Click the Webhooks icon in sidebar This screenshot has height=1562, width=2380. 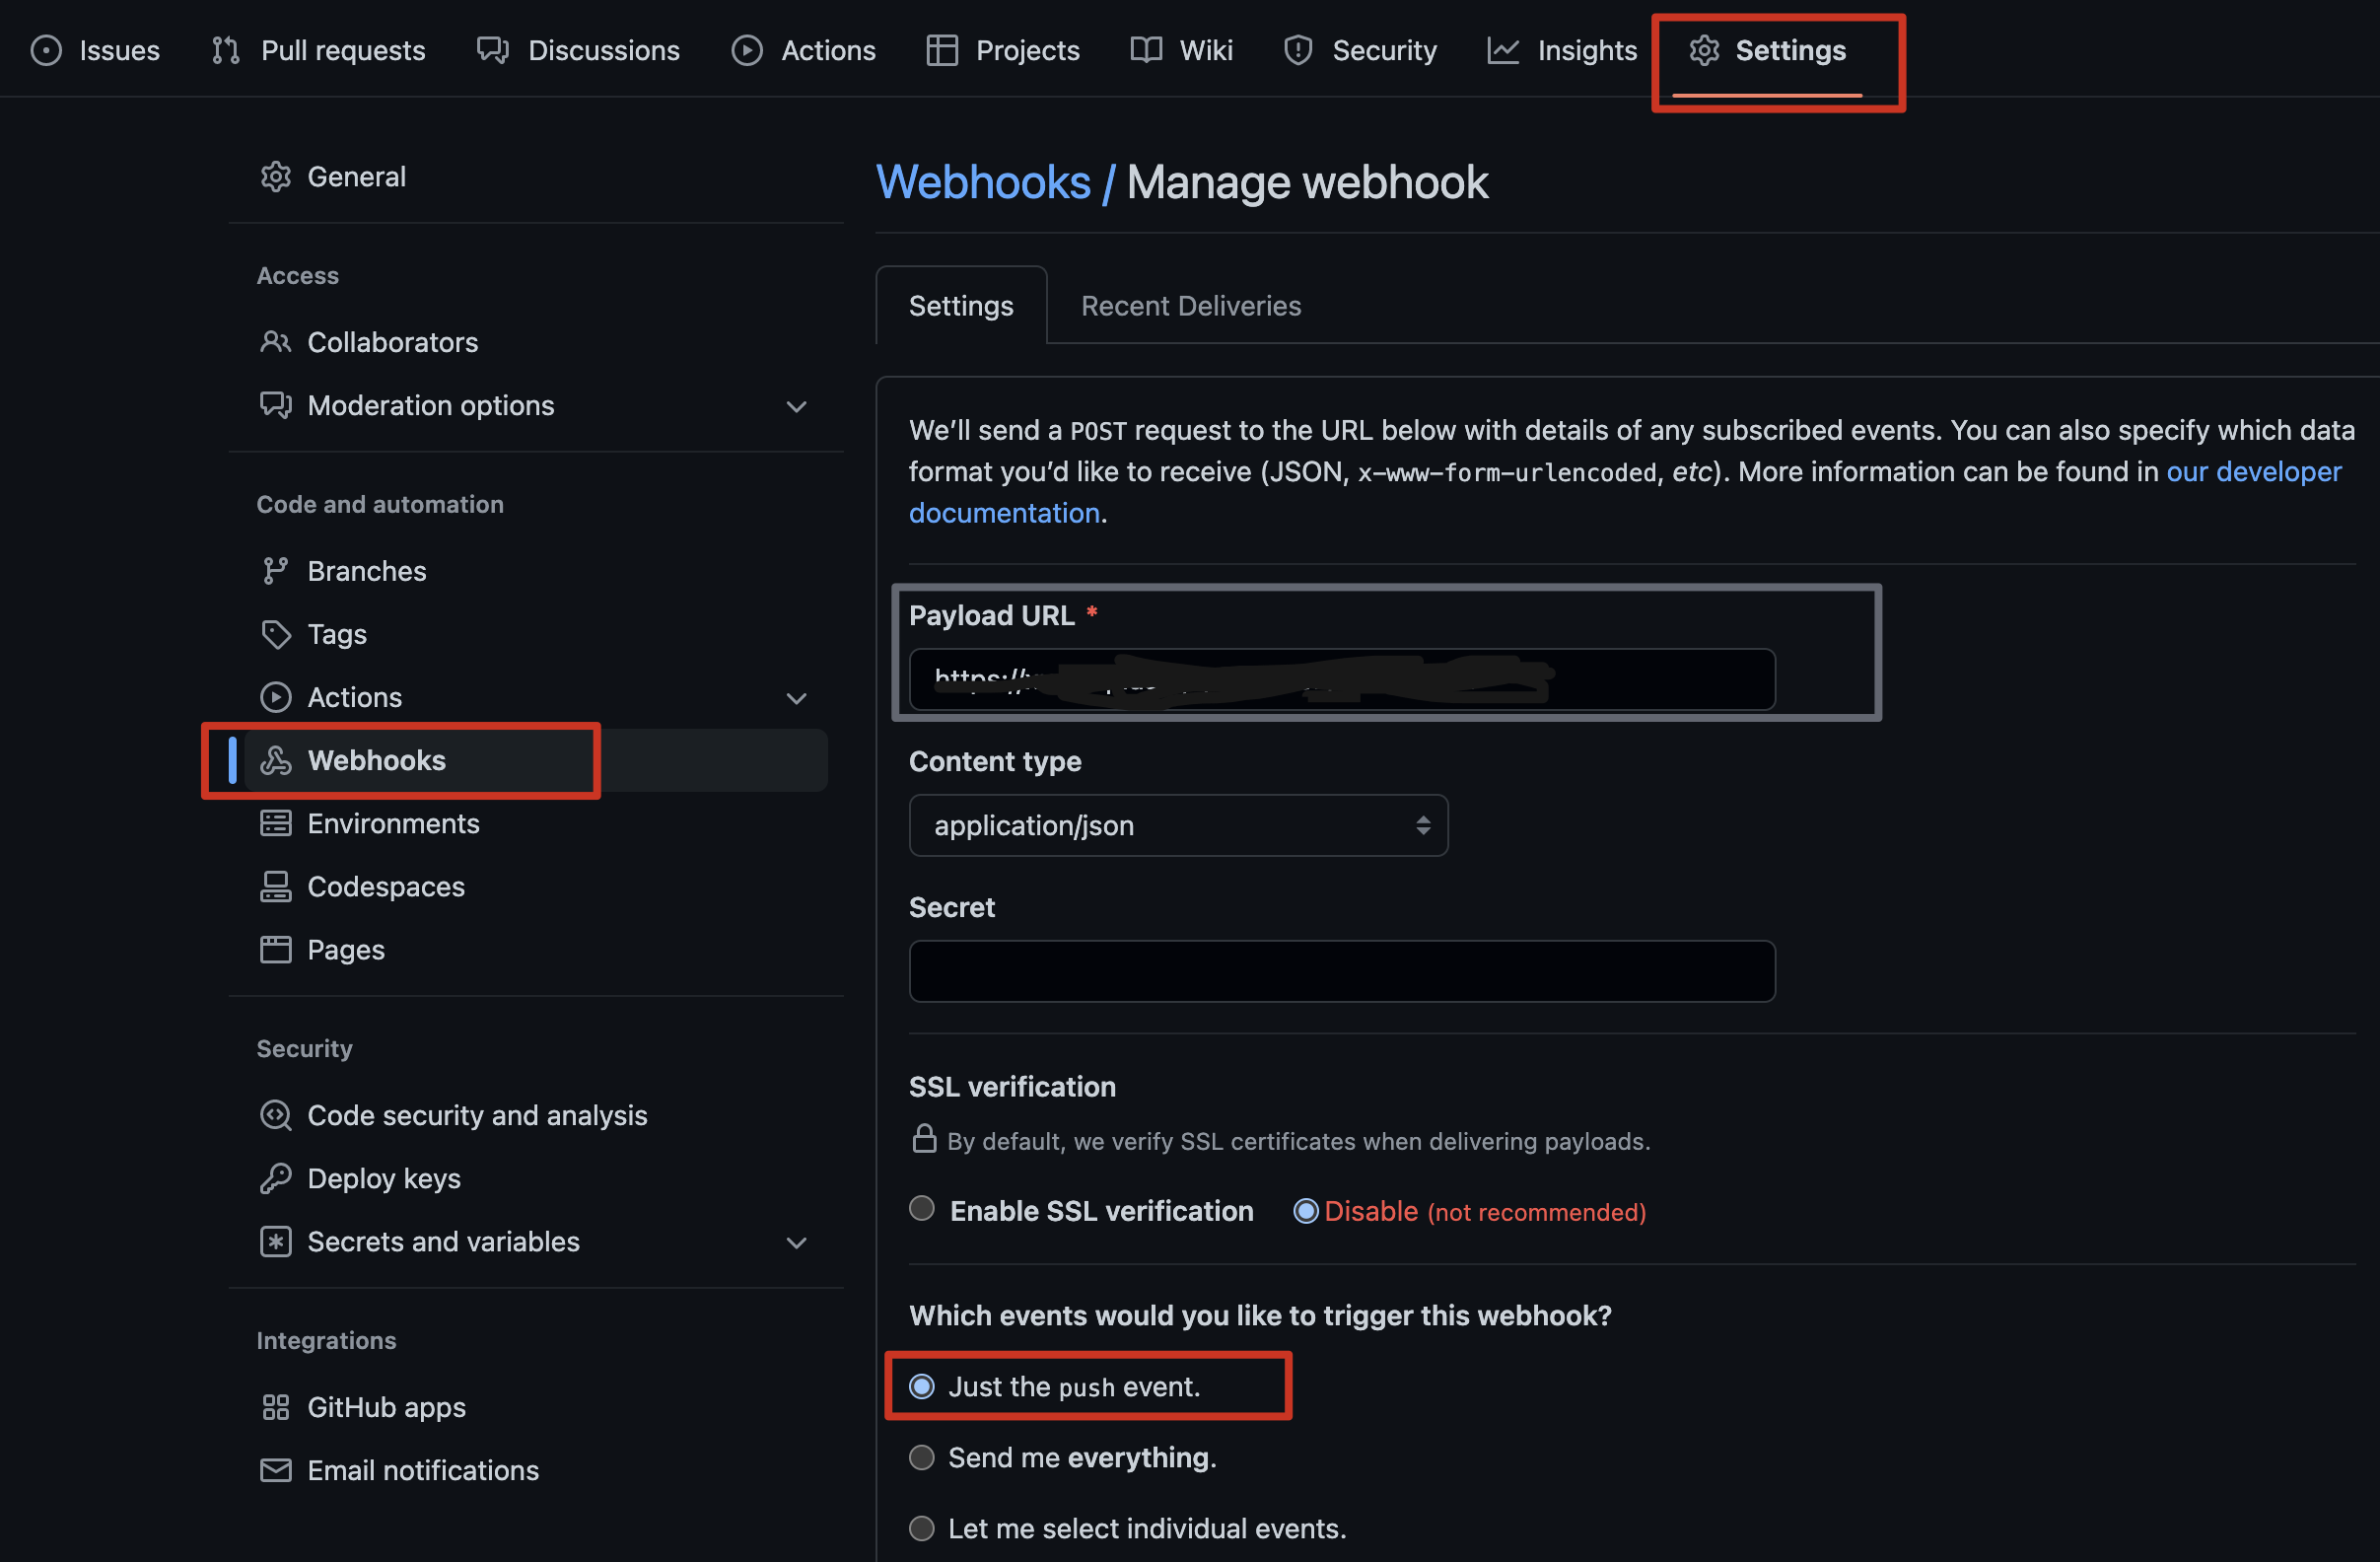276,760
